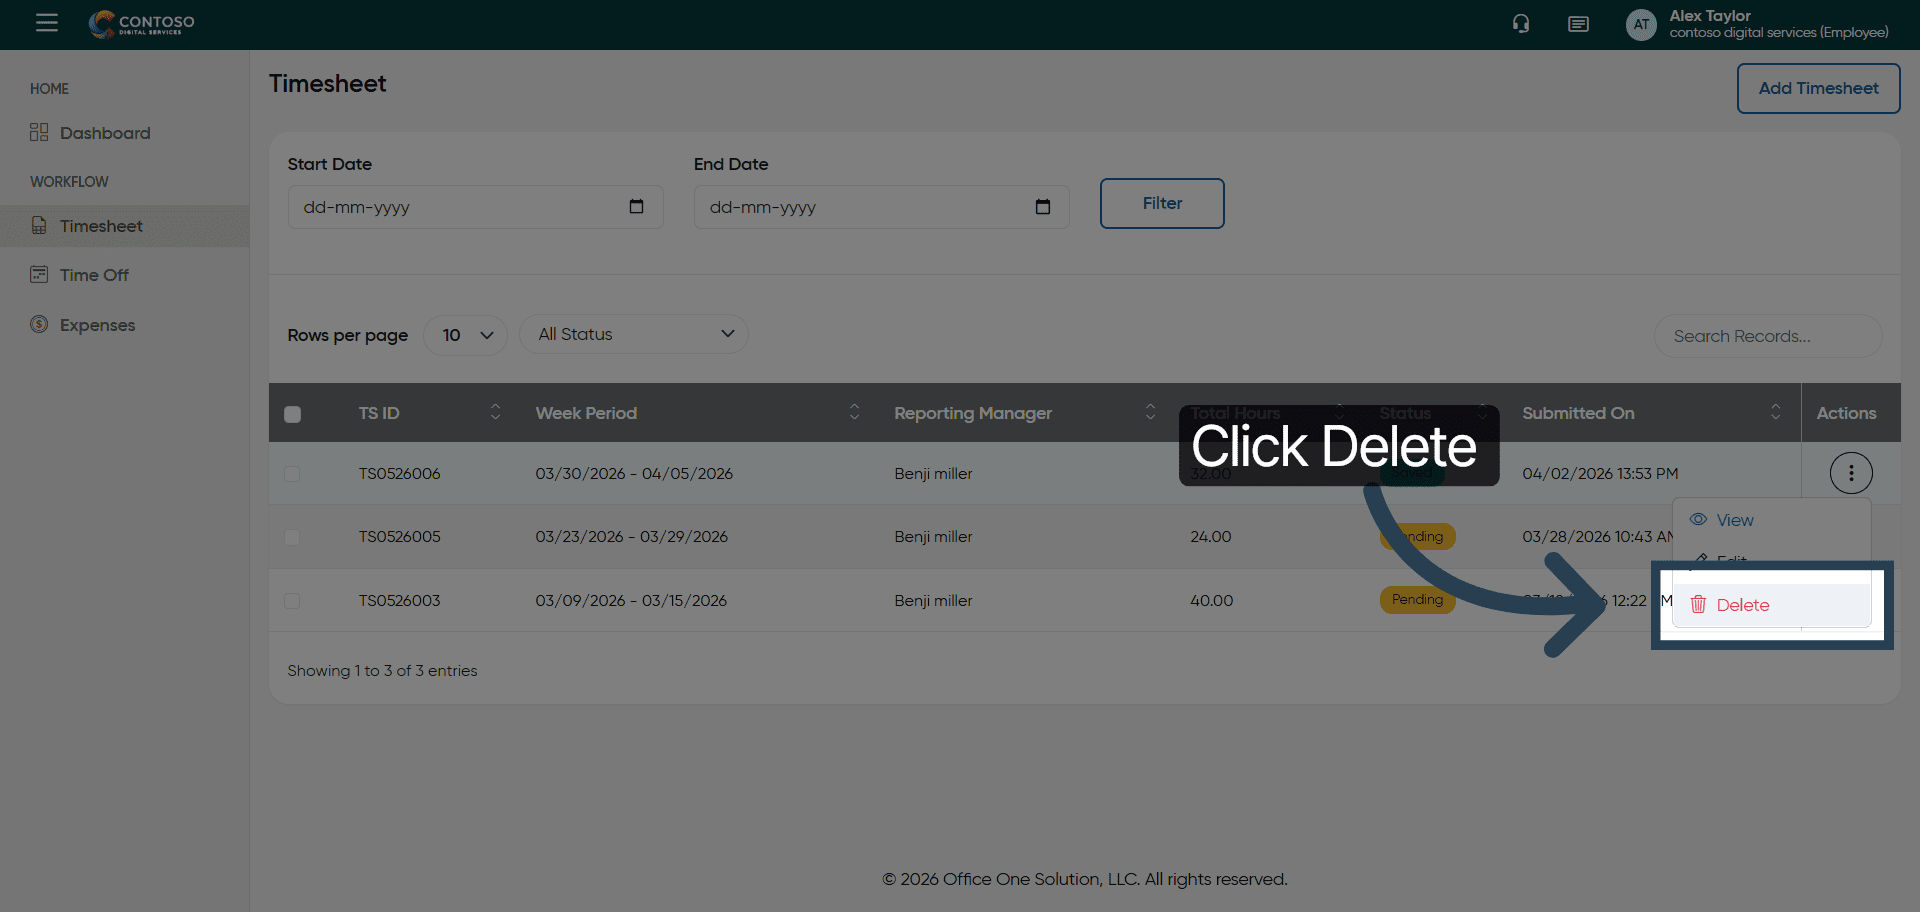Open the All Status filter dropdown

click(x=634, y=334)
